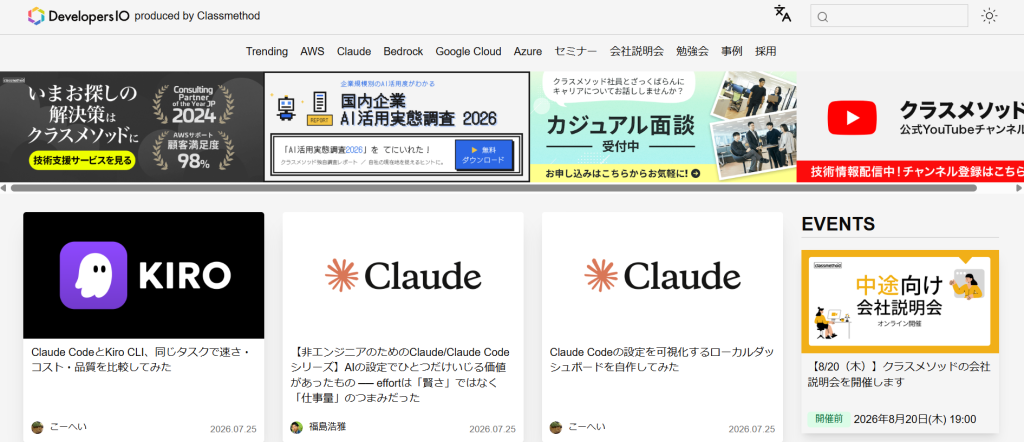Open the 中途向け会社説明会 event image
Viewport: 1024px width, 442px height.
[x=900, y=302]
